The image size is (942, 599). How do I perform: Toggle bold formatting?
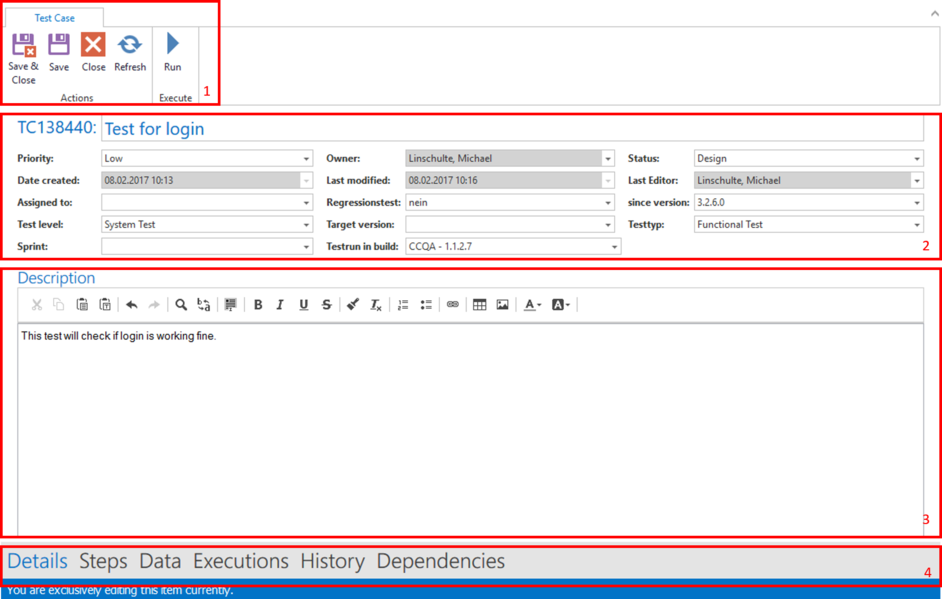click(258, 305)
